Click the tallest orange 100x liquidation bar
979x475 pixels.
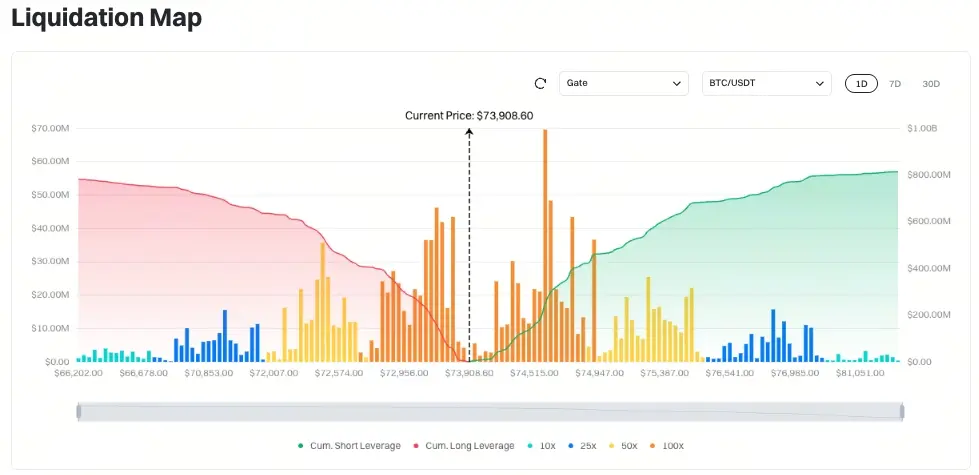coord(545,245)
